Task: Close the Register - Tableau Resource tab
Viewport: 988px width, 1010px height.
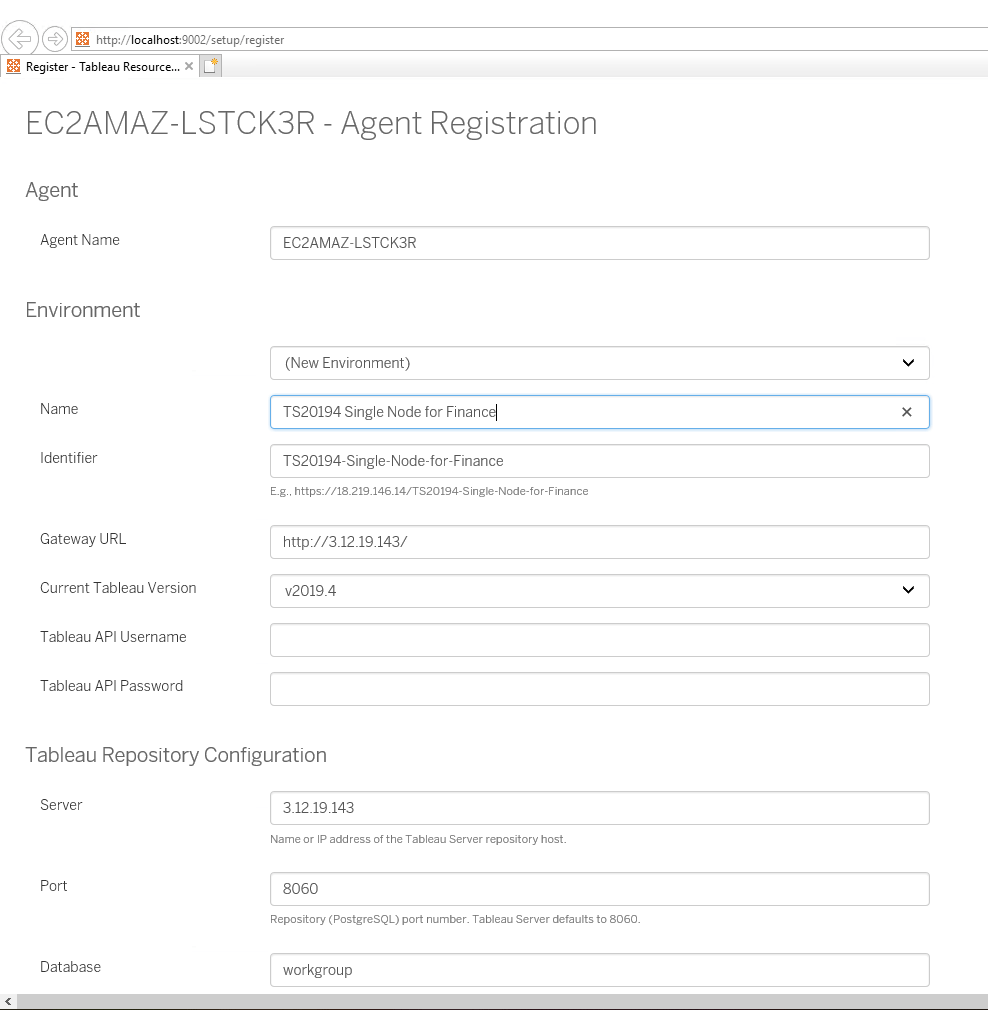Action: point(189,66)
